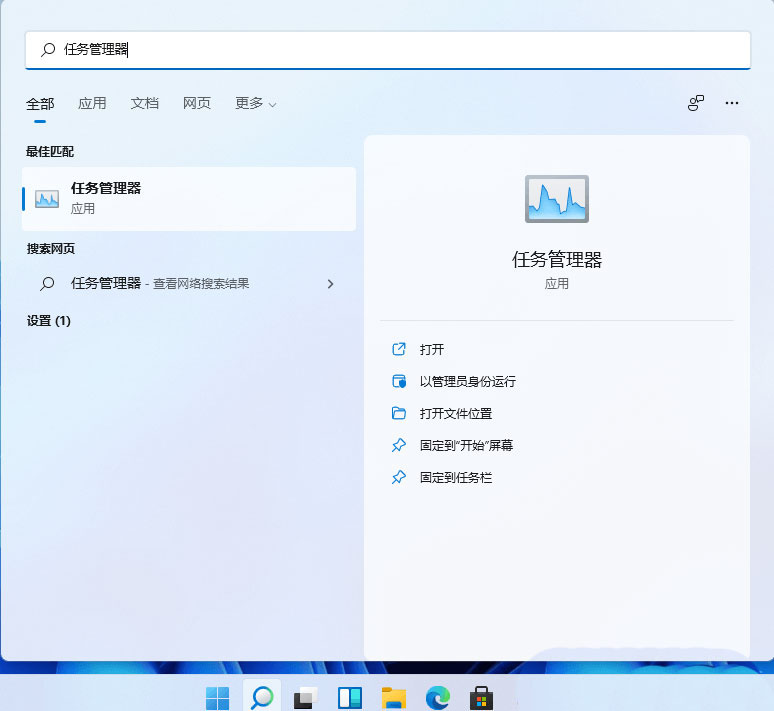Click the pin icon beside 固定到任务栏
The width and height of the screenshot is (774, 711).
(399, 477)
